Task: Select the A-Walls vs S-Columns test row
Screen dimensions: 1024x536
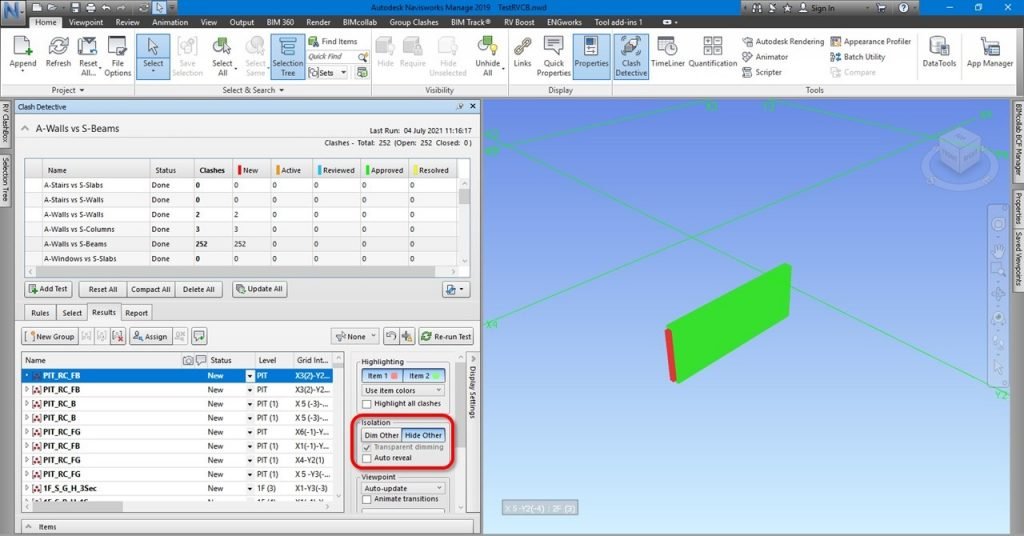Action: click(242, 229)
